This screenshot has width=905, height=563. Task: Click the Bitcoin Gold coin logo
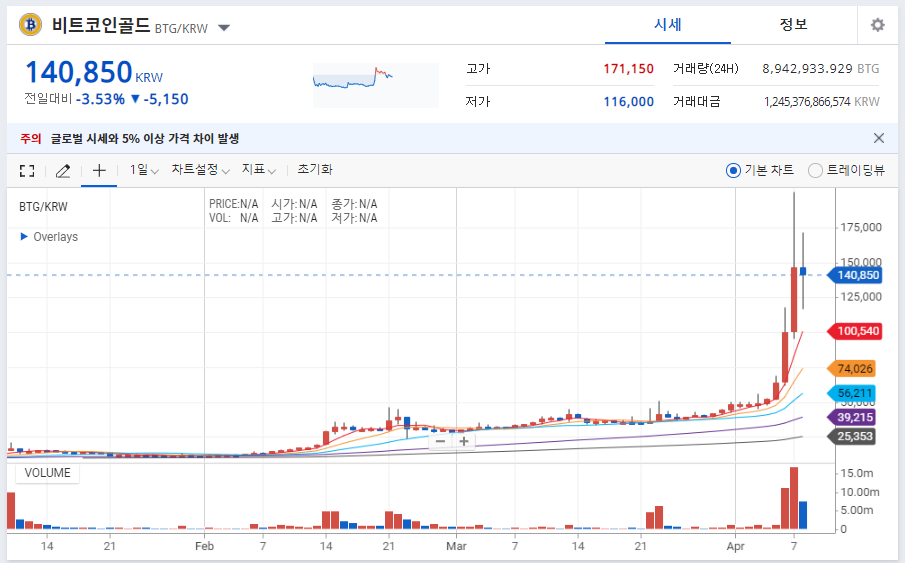coord(31,25)
